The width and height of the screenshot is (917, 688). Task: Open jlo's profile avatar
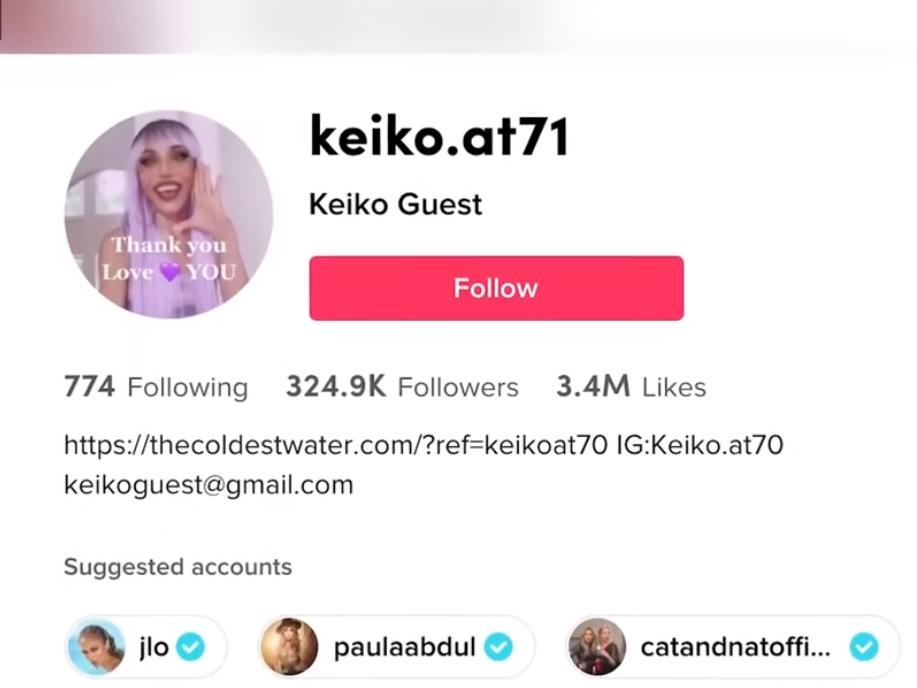(x=96, y=647)
